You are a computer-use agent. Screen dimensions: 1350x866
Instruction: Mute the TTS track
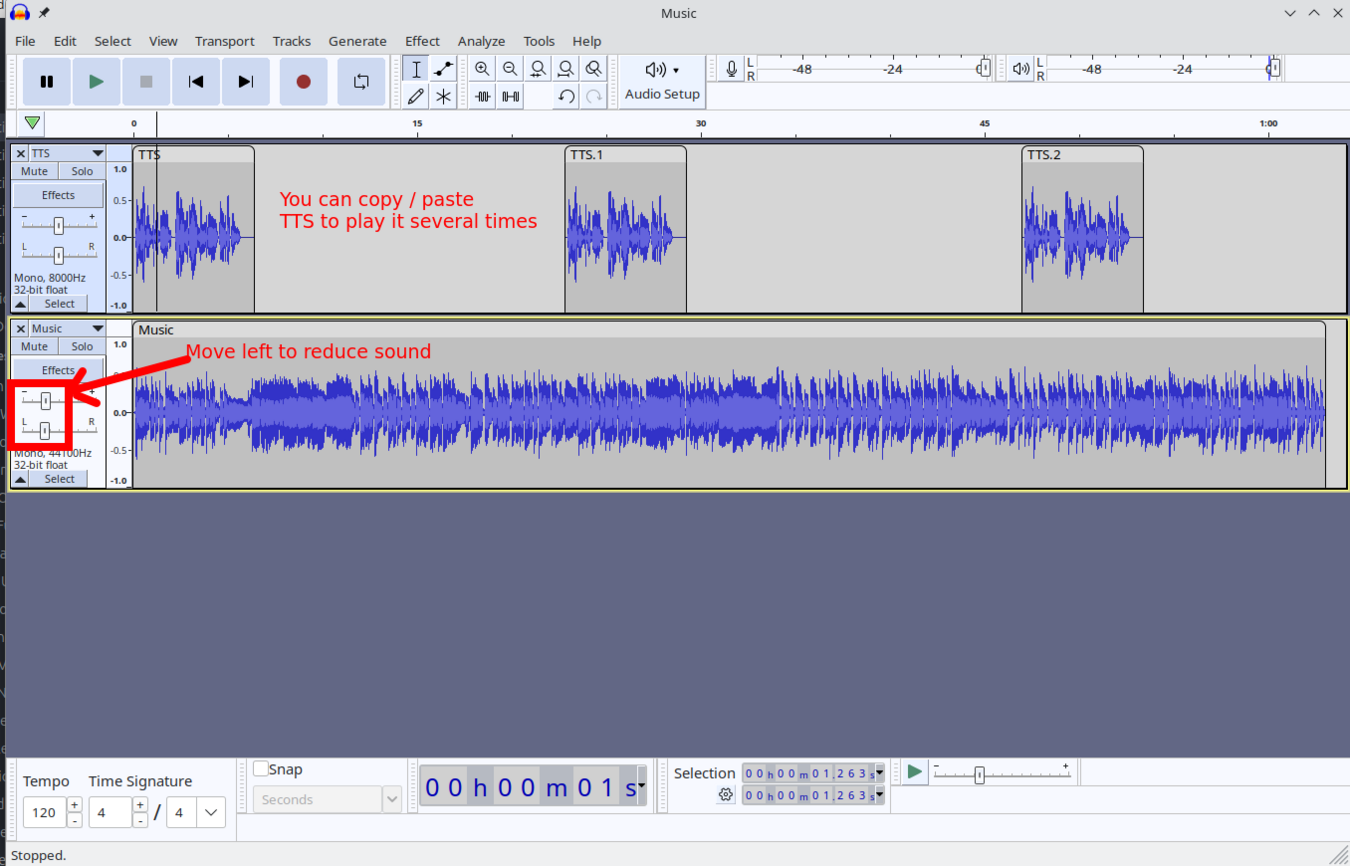click(35, 171)
